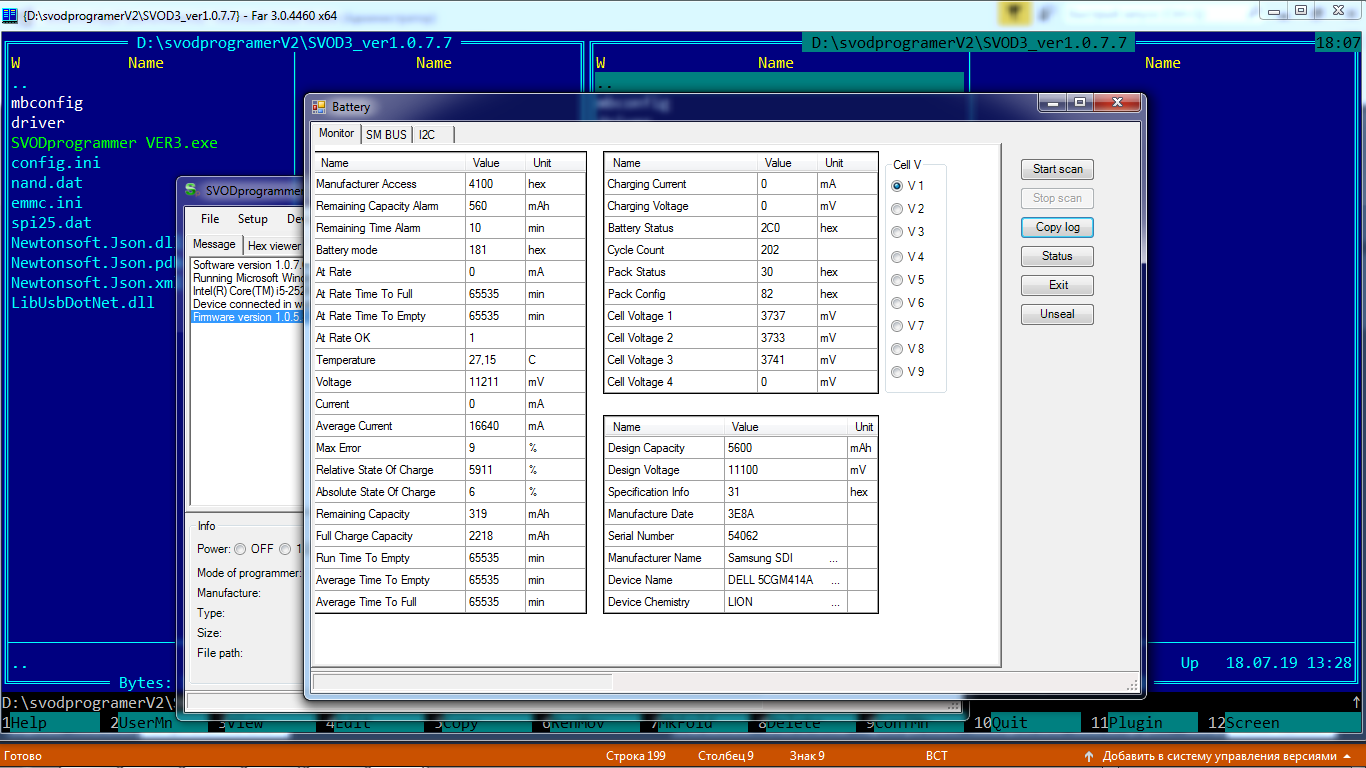Viewport: 1366px width, 768px height.
Task: Click 'Добавить в систему управления версиями' in the status bar
Action: (1219, 756)
